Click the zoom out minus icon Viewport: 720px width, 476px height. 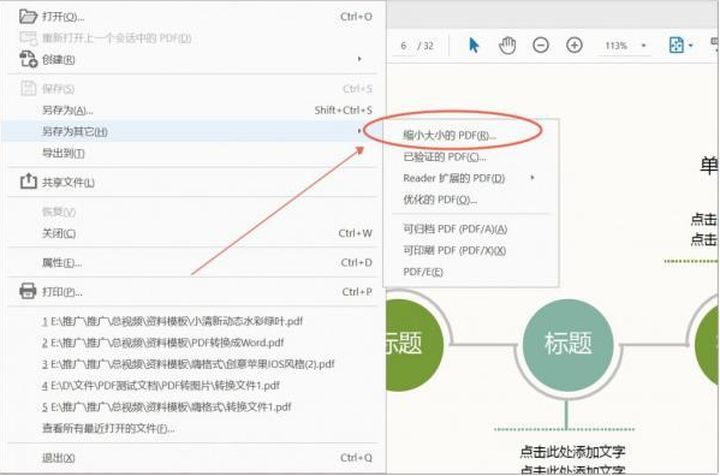pos(541,45)
